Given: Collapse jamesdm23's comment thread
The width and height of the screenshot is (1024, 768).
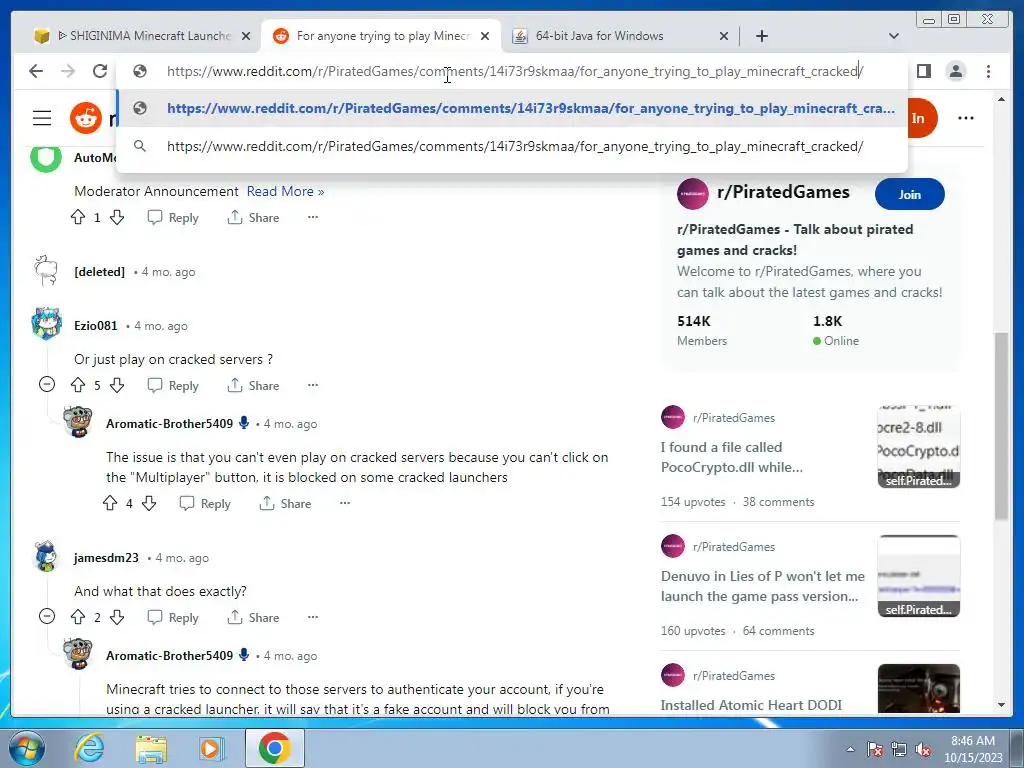Looking at the screenshot, I should [47, 616].
